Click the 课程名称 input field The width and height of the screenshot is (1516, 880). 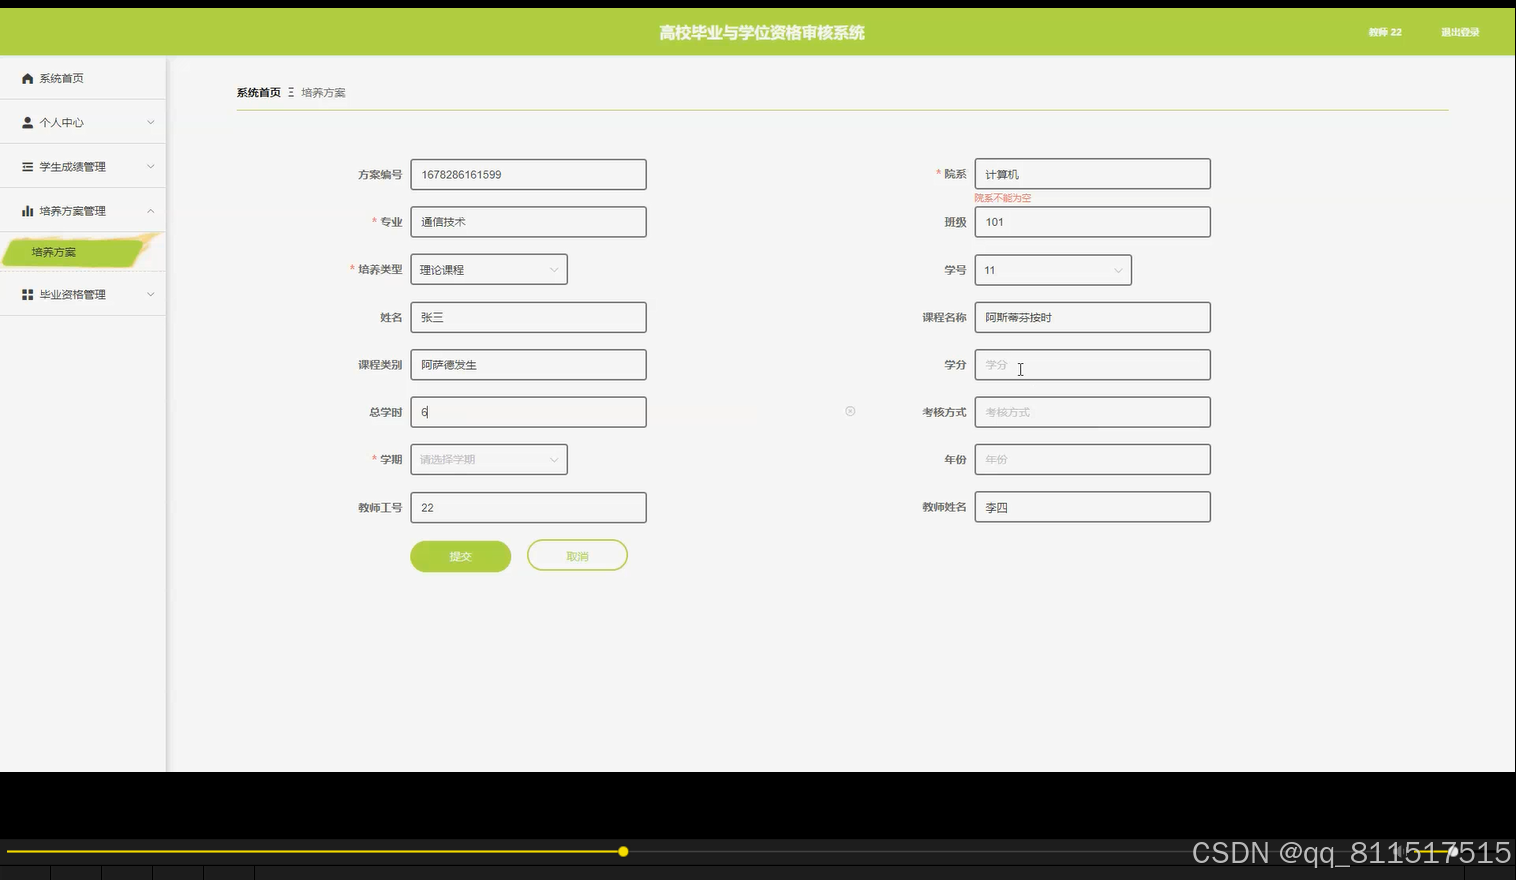[1092, 317]
